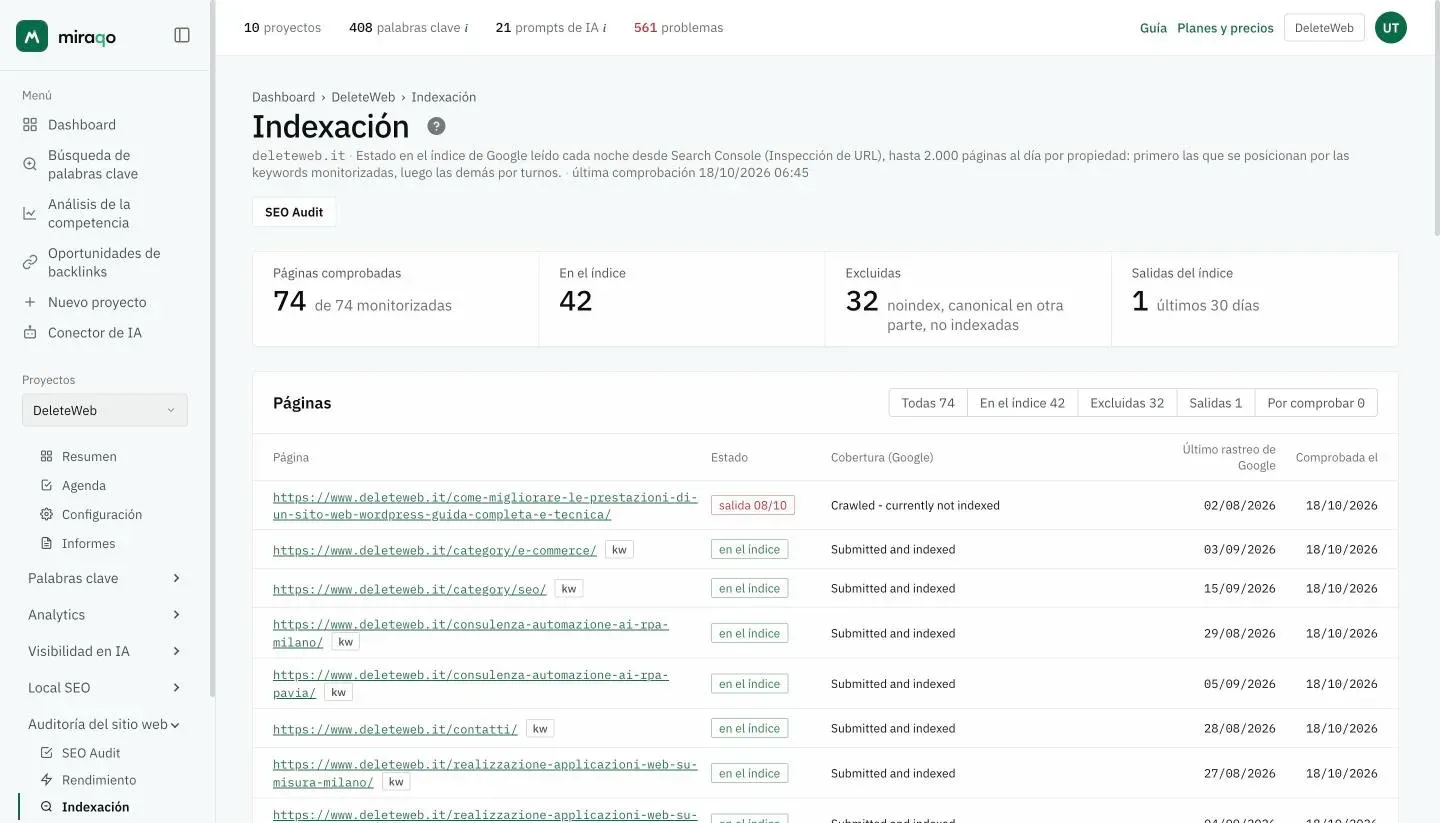Viewport: 1440px width, 823px height.
Task: Select the Por comprobar 0 filter tab
Action: [x=1316, y=403]
